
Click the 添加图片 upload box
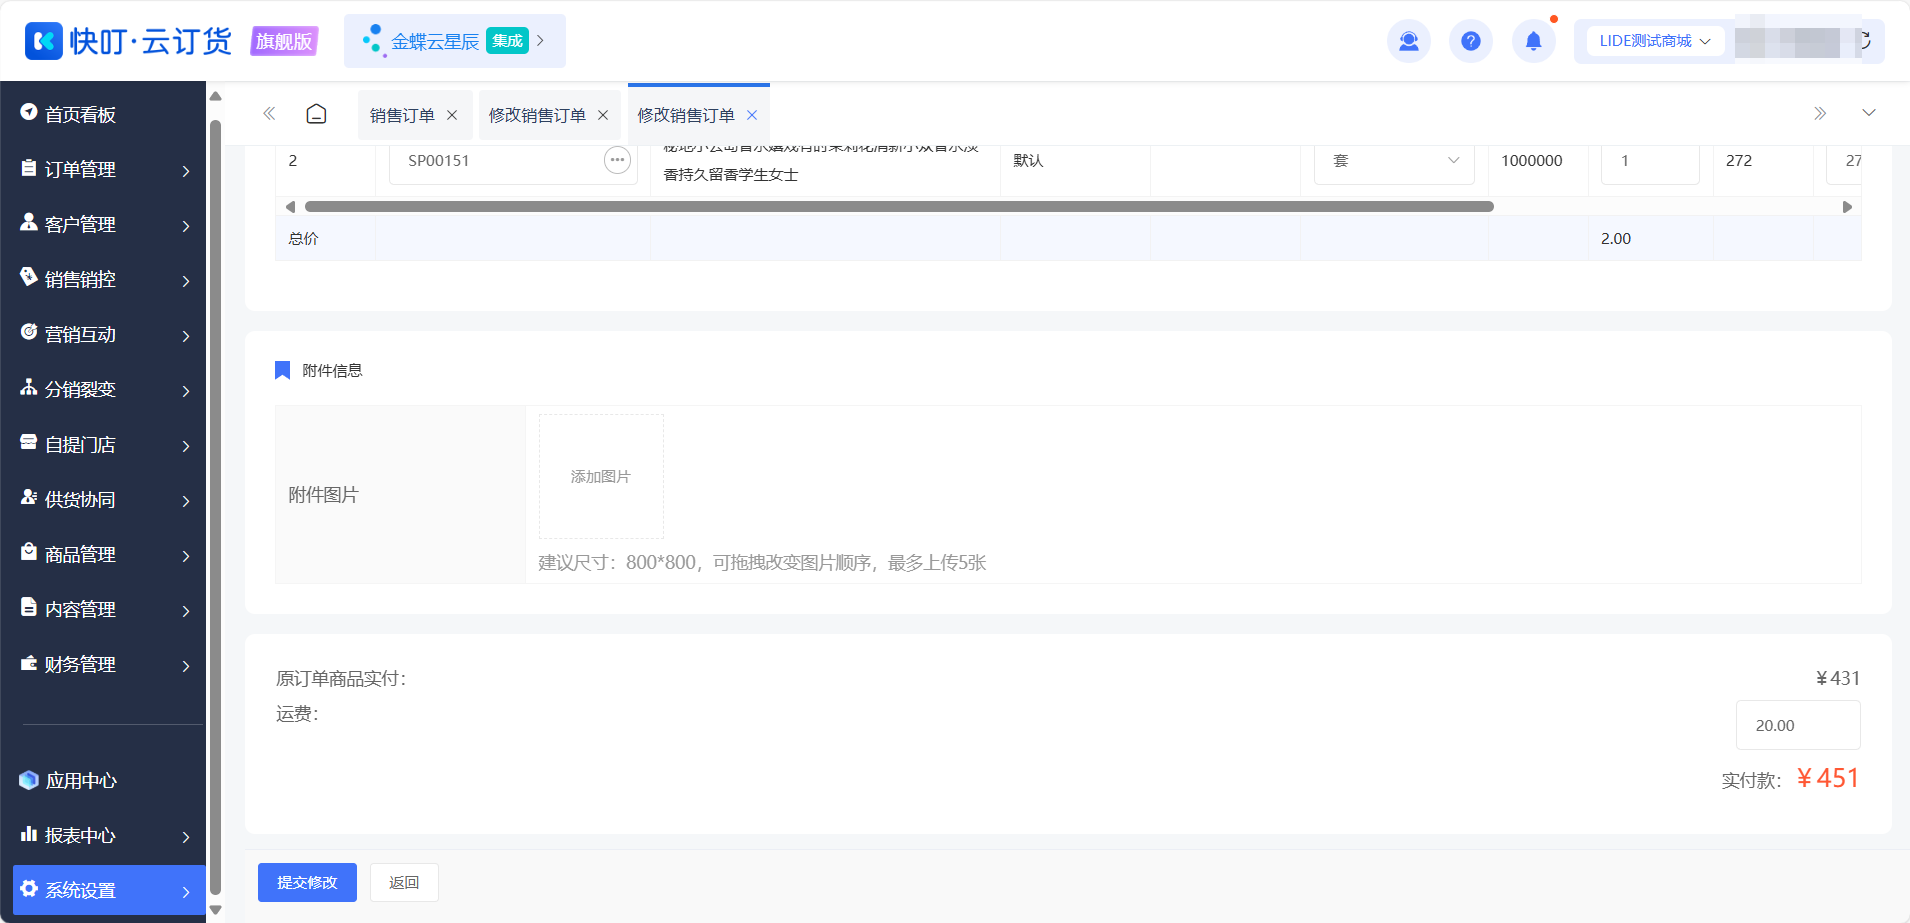pyautogui.click(x=601, y=477)
